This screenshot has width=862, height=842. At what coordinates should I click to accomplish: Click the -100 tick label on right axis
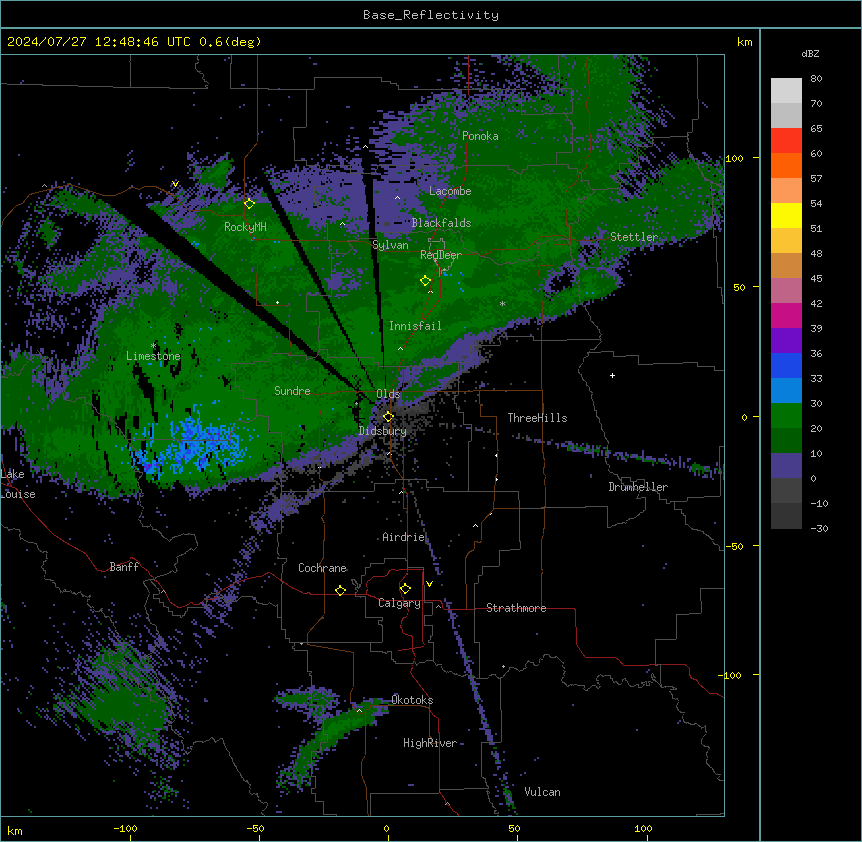click(x=731, y=675)
